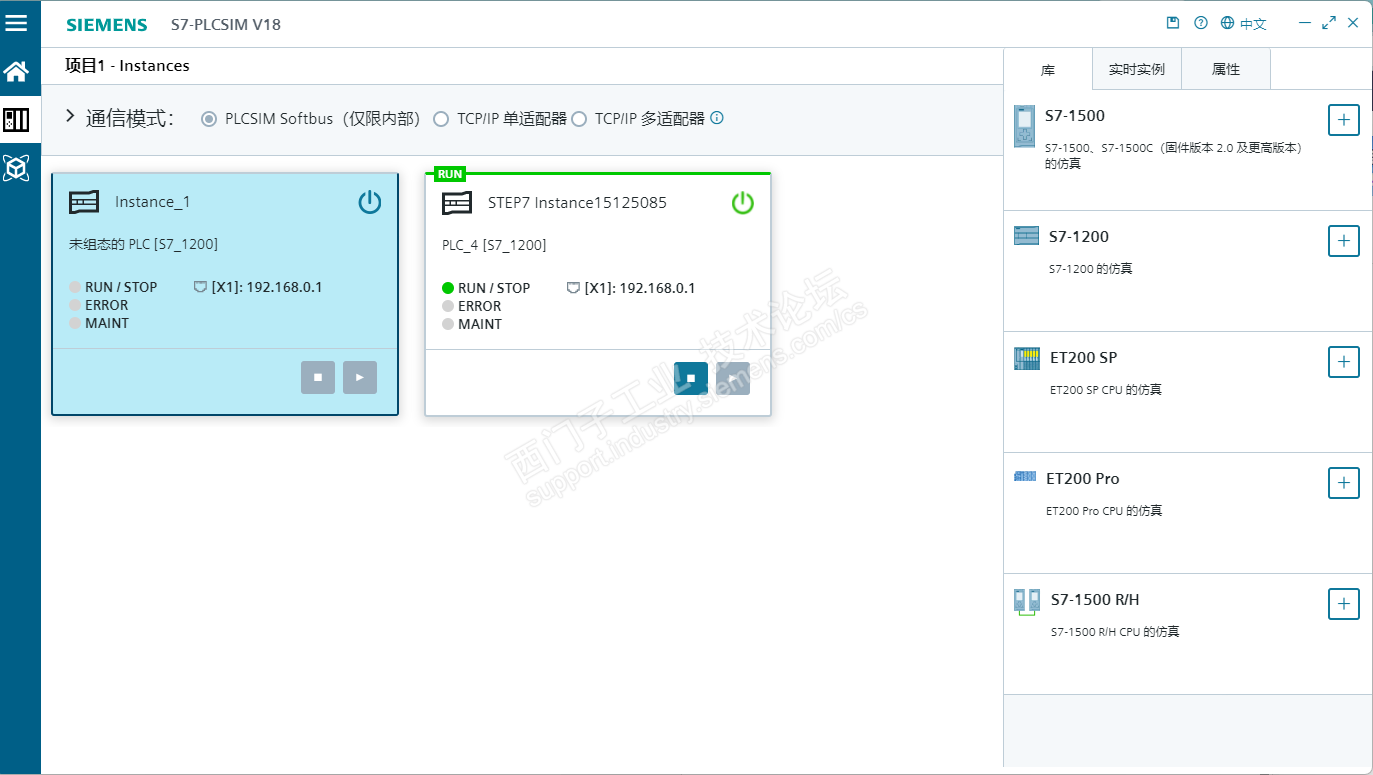Screen dimensions: 1373x775
Task: Click the run button of STEP7 Instance15125085
Action: 733,378
